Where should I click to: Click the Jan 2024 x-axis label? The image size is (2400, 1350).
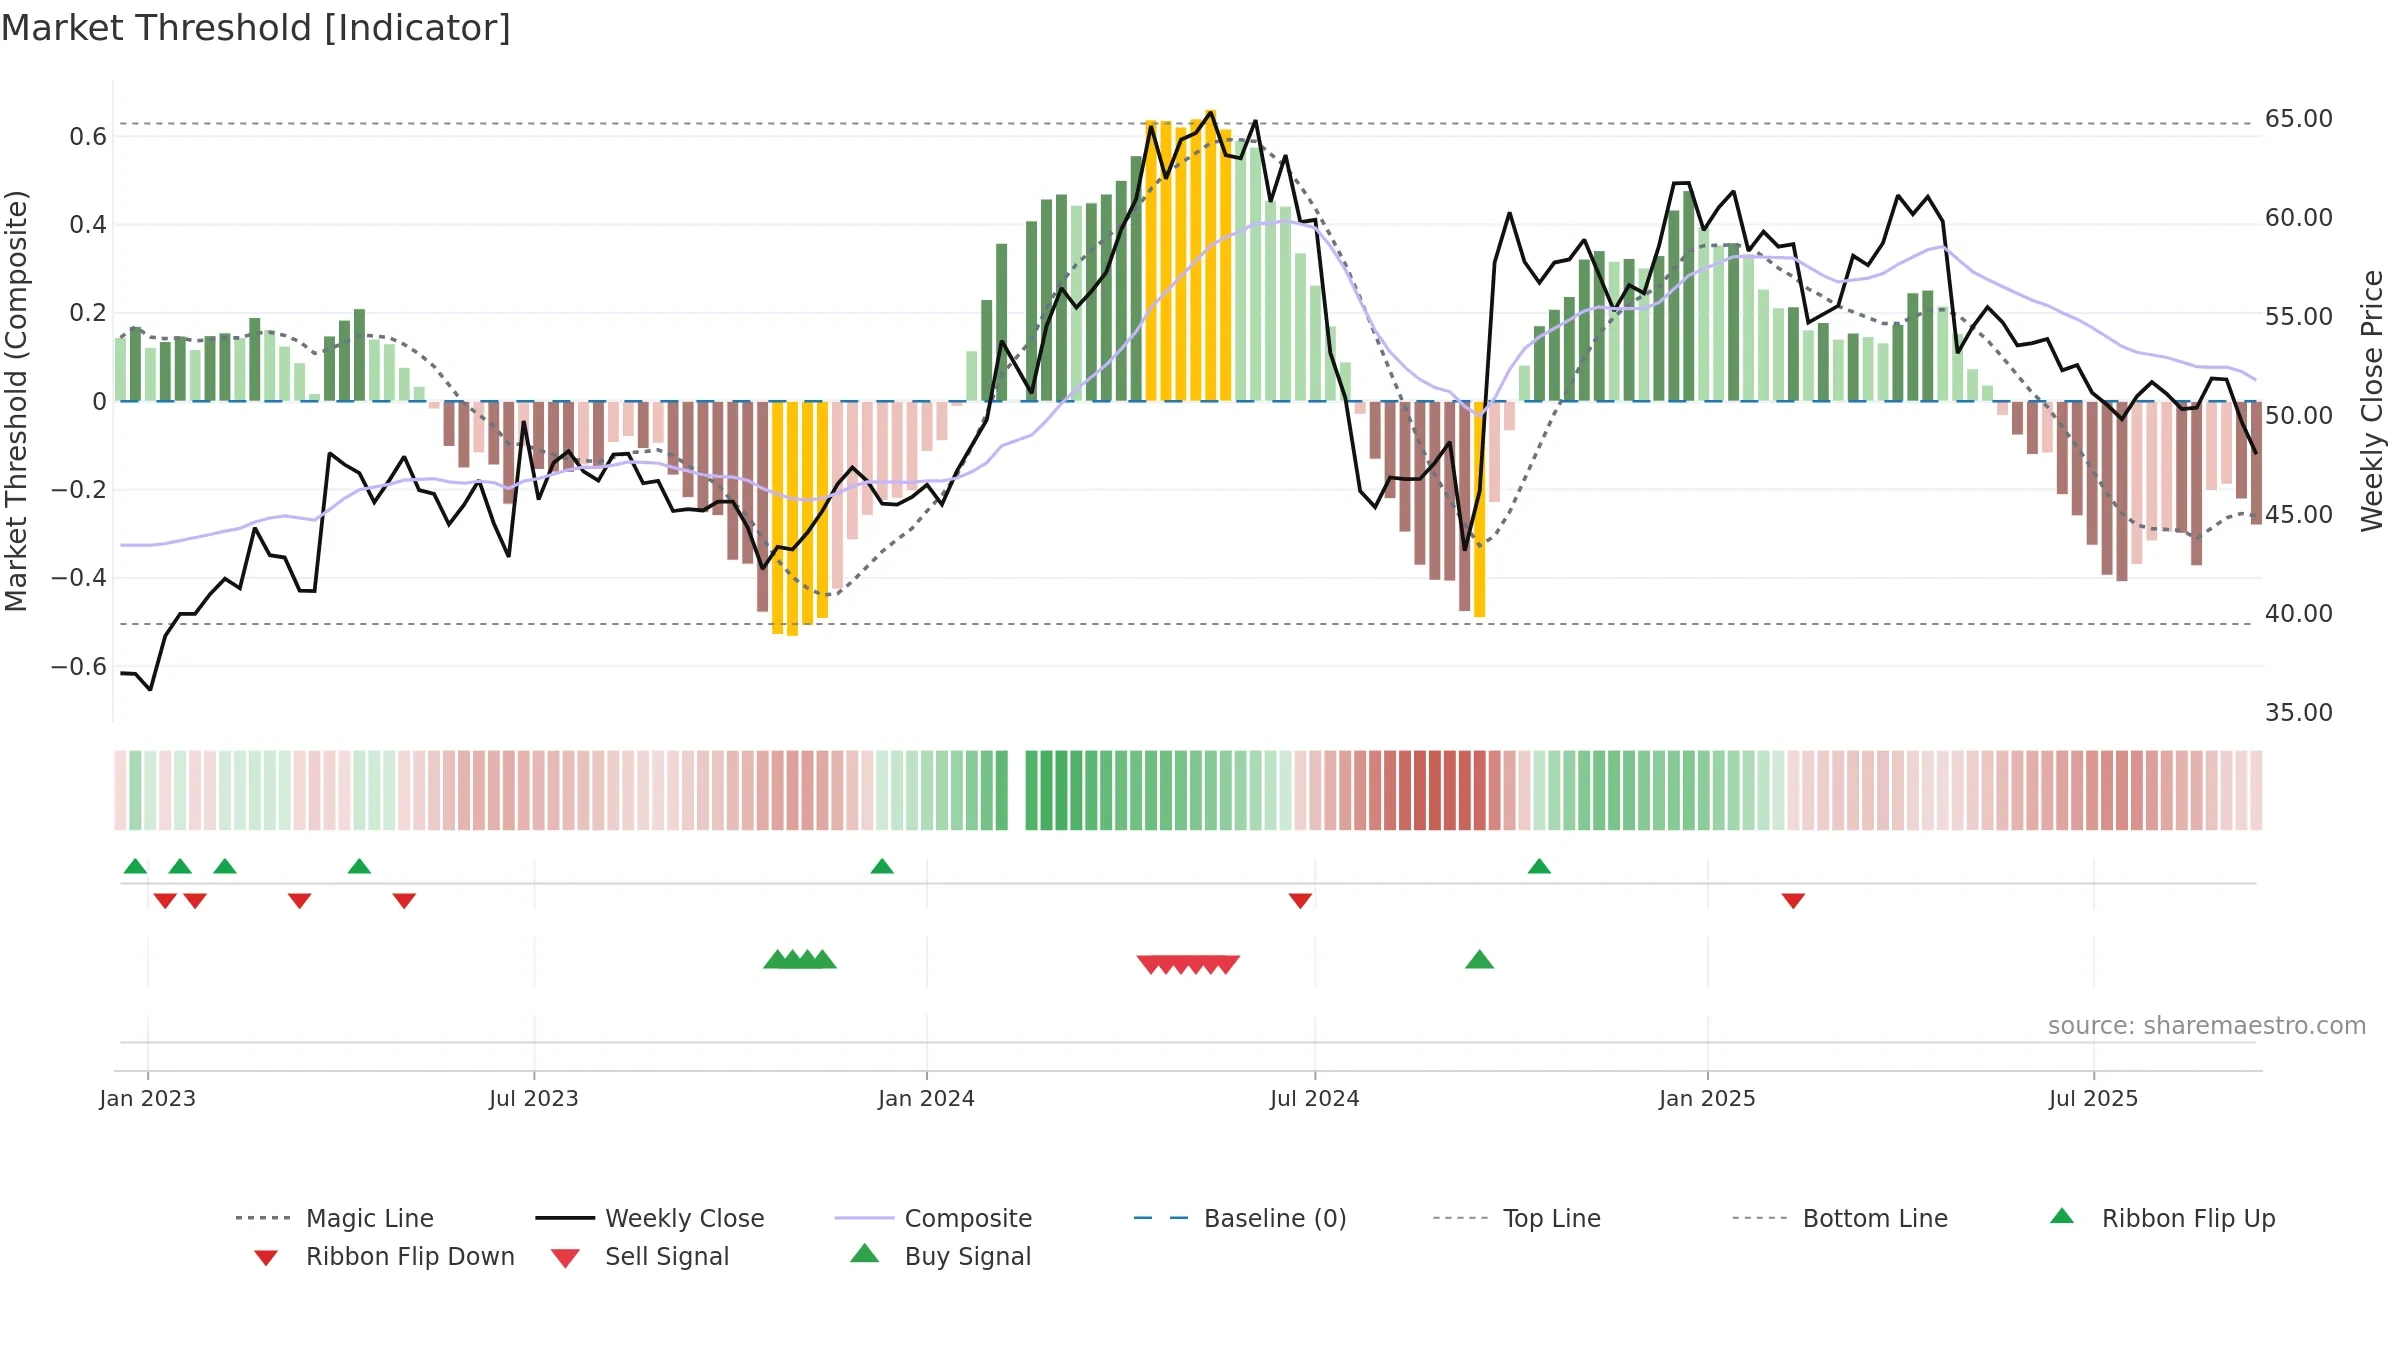tap(926, 1098)
